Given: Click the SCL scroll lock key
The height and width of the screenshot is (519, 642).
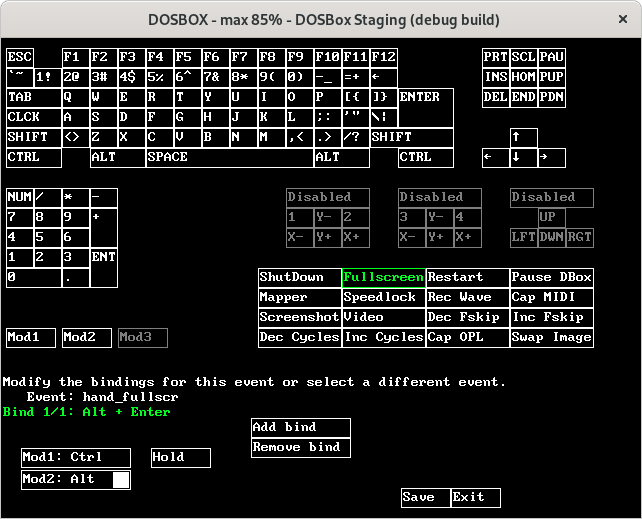Looking at the screenshot, I should point(524,57).
